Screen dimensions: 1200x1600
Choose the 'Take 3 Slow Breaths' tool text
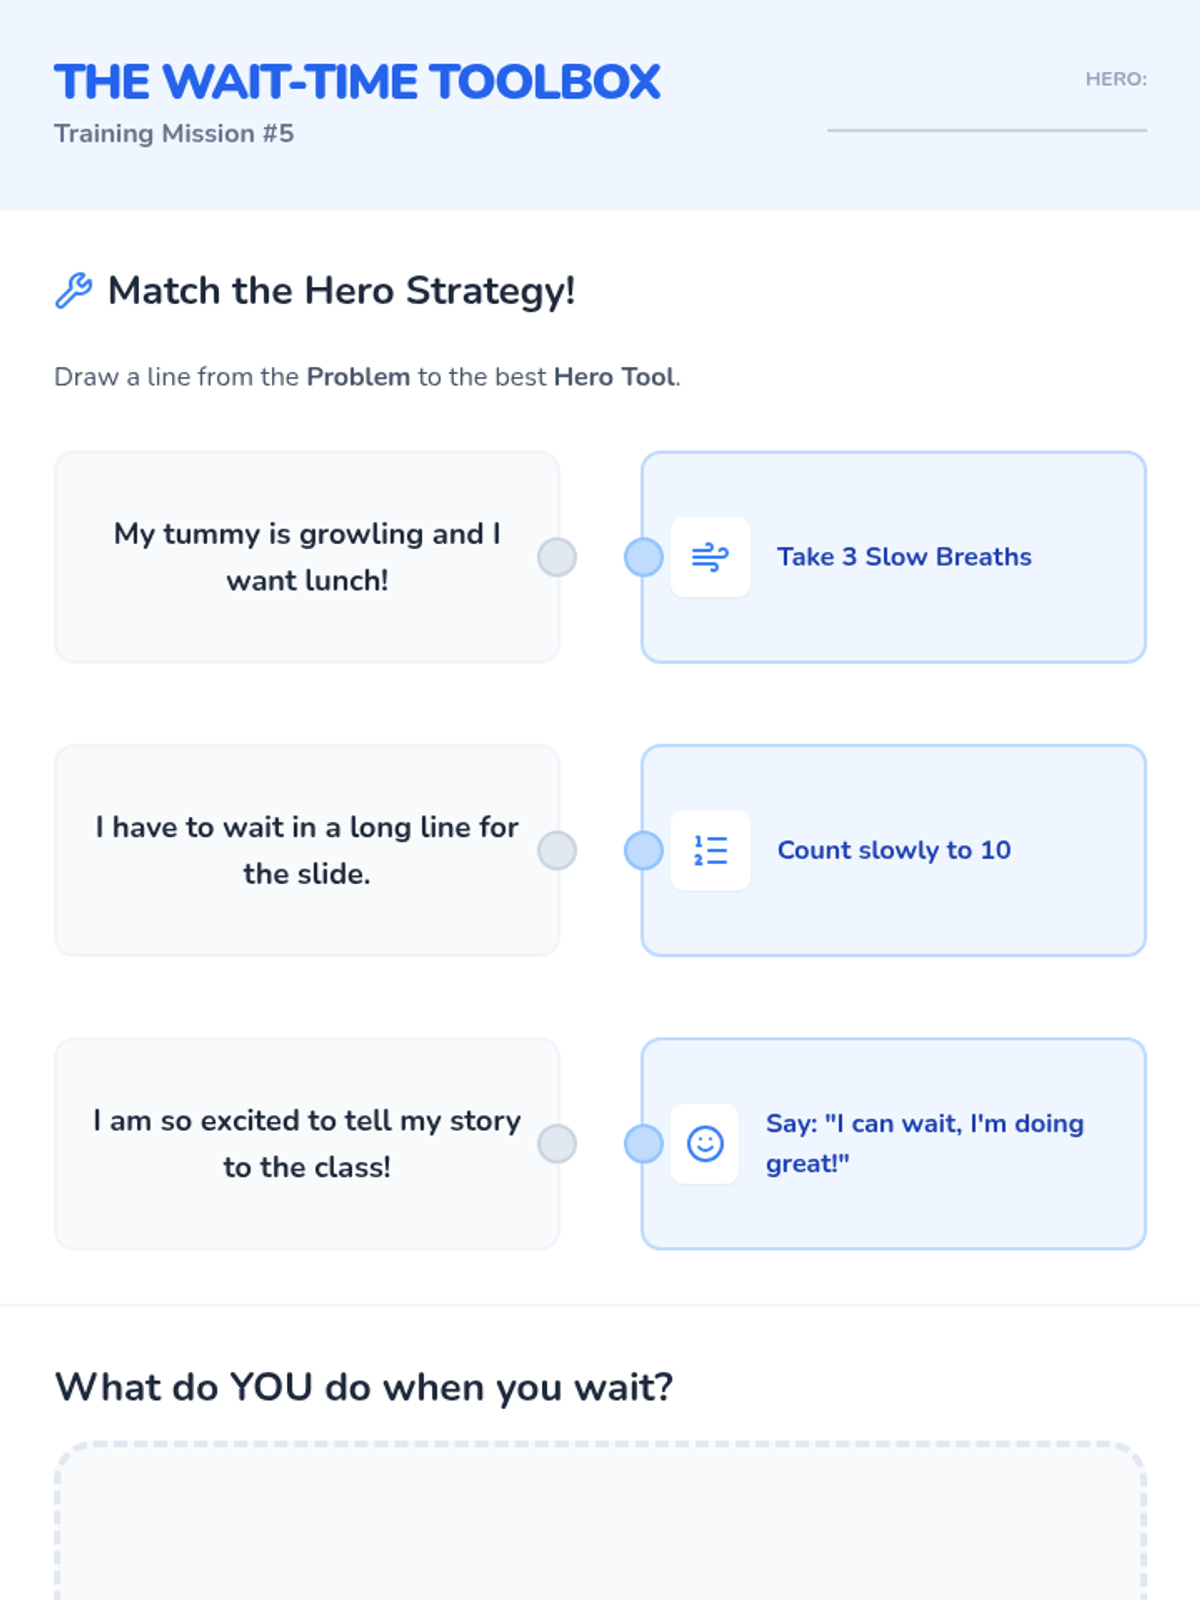coord(904,557)
